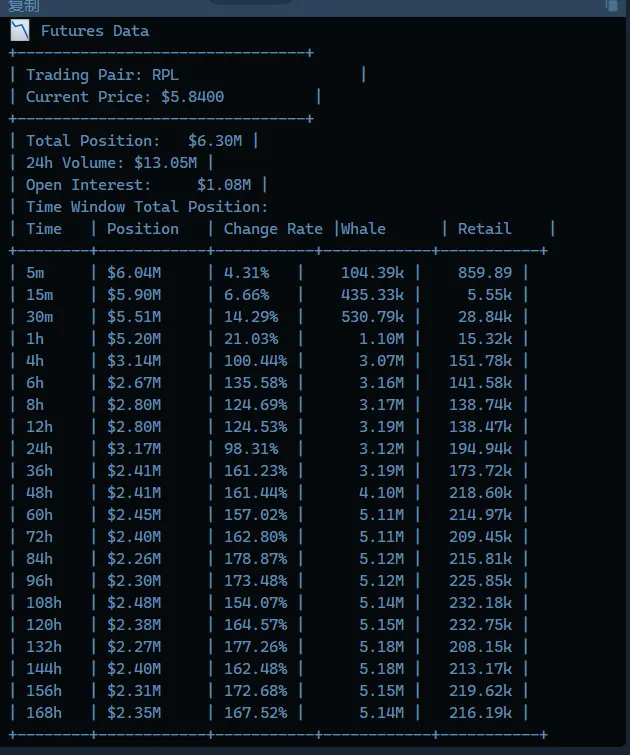Viewport: 630px width, 755px height.
Task: Select the 'Trading Pair: RPL' line
Action: click(102, 75)
